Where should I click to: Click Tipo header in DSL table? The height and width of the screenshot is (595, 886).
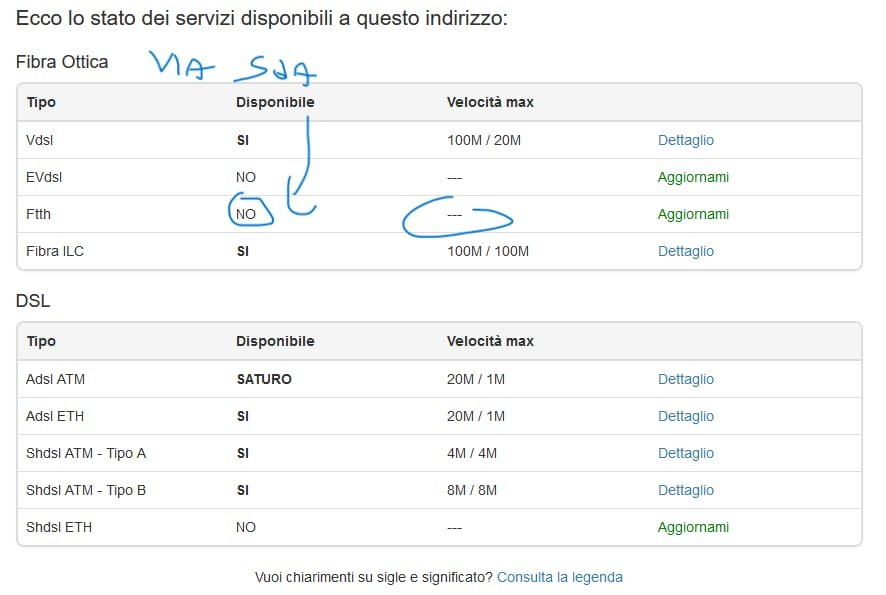(41, 341)
